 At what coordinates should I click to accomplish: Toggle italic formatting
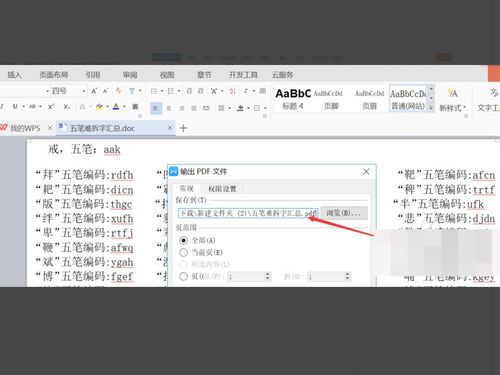point(2,107)
